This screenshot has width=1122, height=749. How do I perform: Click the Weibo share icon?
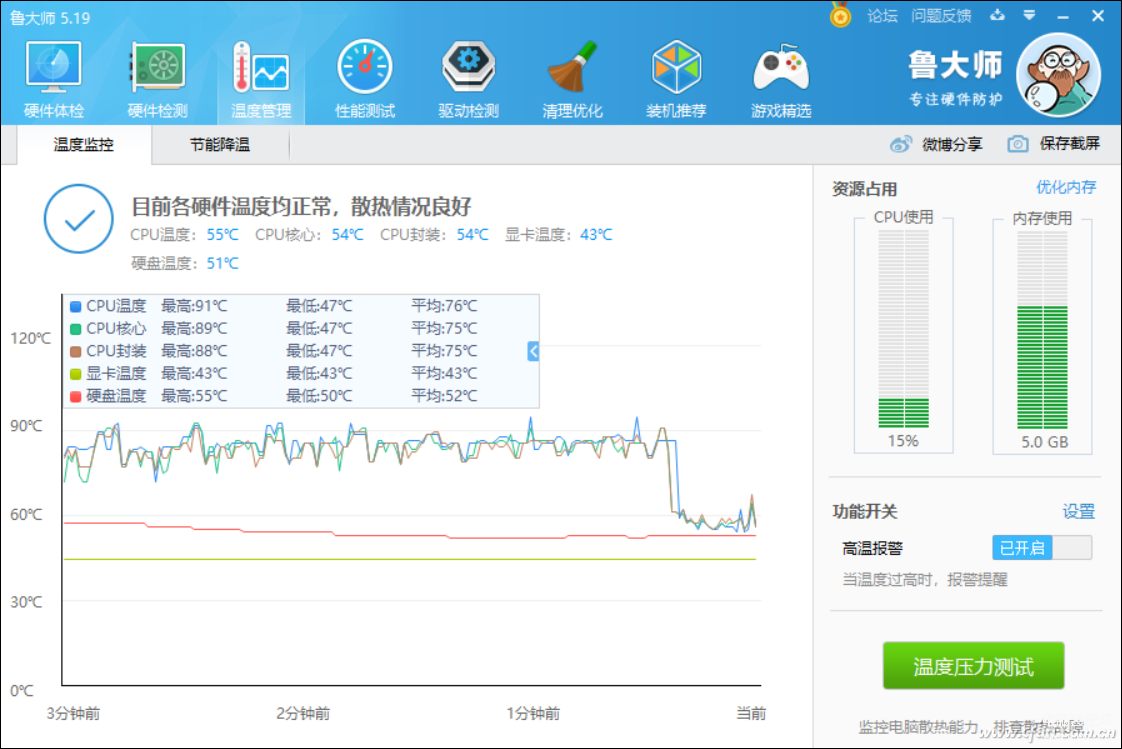coord(901,145)
